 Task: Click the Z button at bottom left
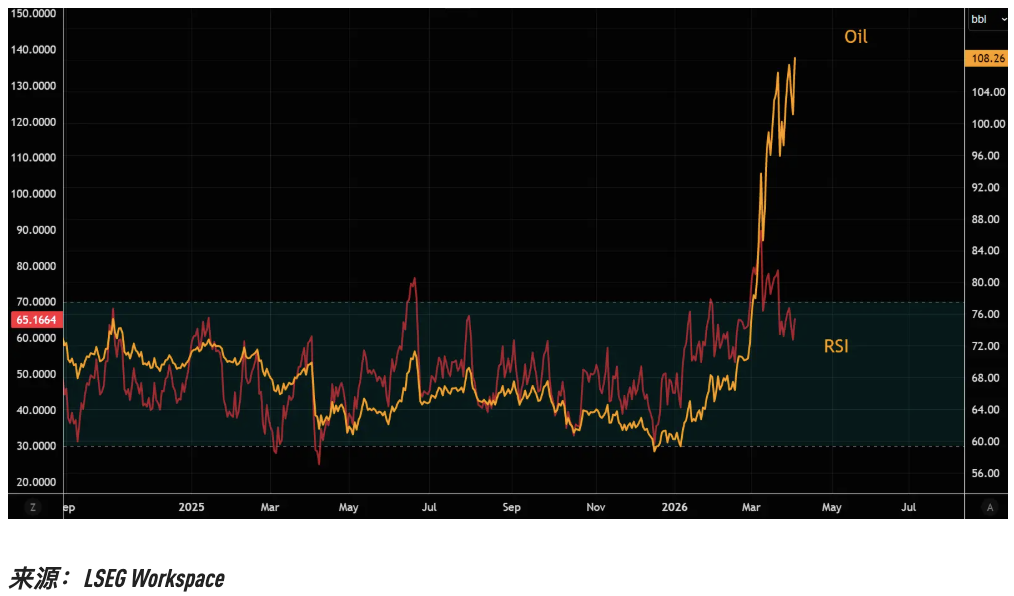[x=33, y=507]
